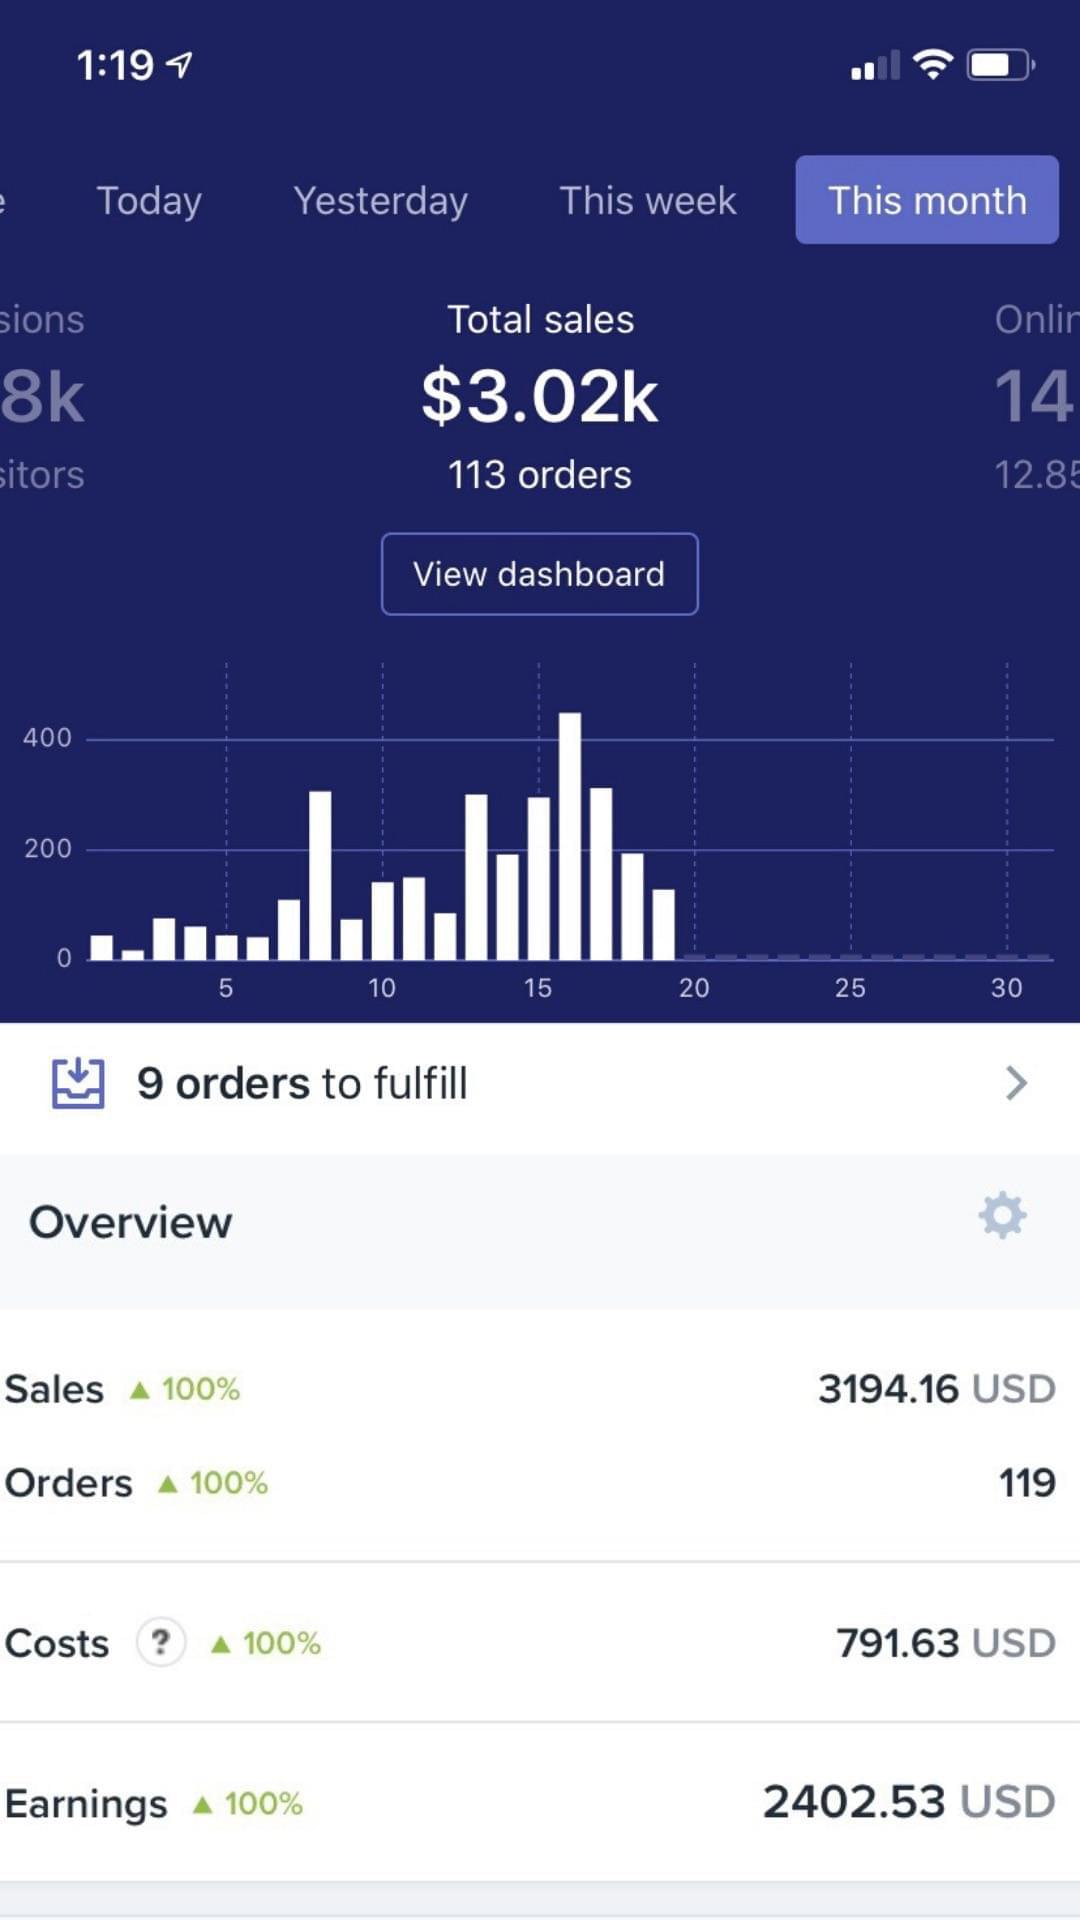Image resolution: width=1080 pixels, height=1920 pixels.
Task: Open the Earnings 2402.53 USD row
Action: point(540,1802)
